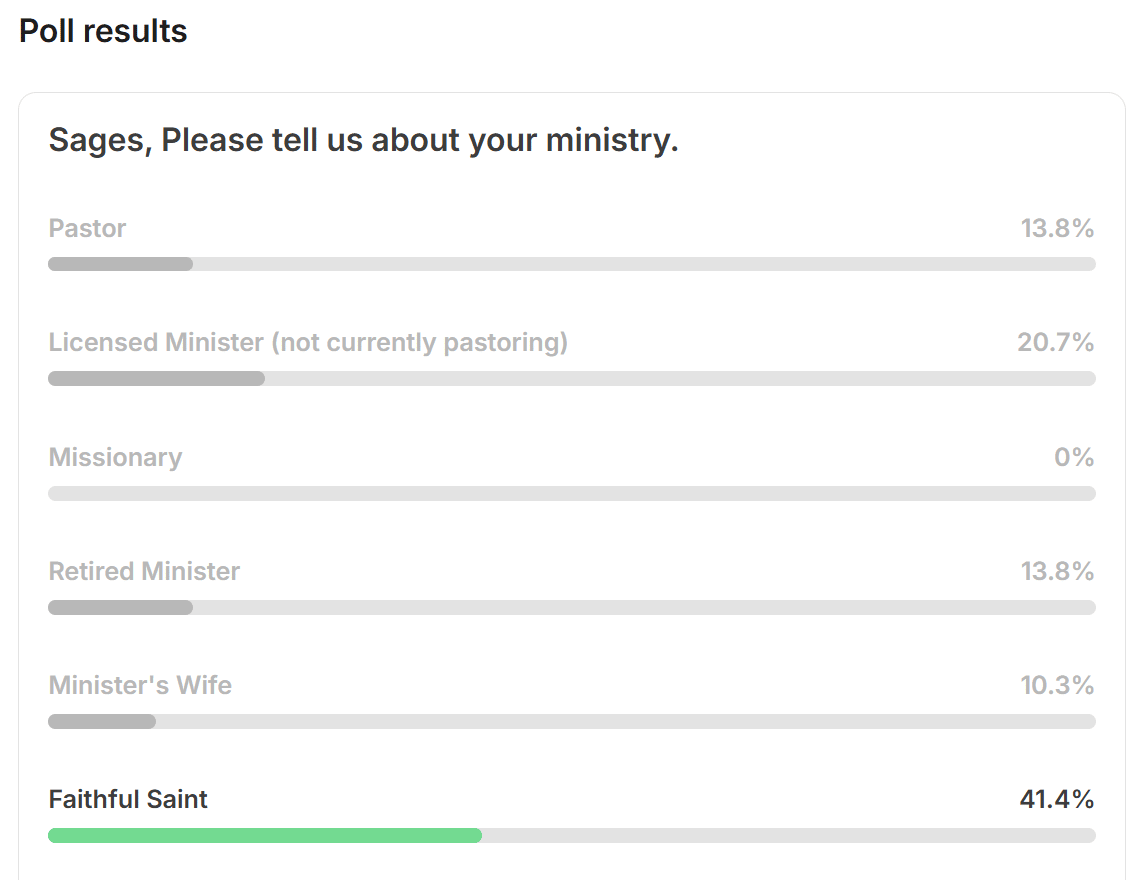The image size is (1138, 880).
Task: Click the Poll results heading
Action: pyautogui.click(x=103, y=31)
